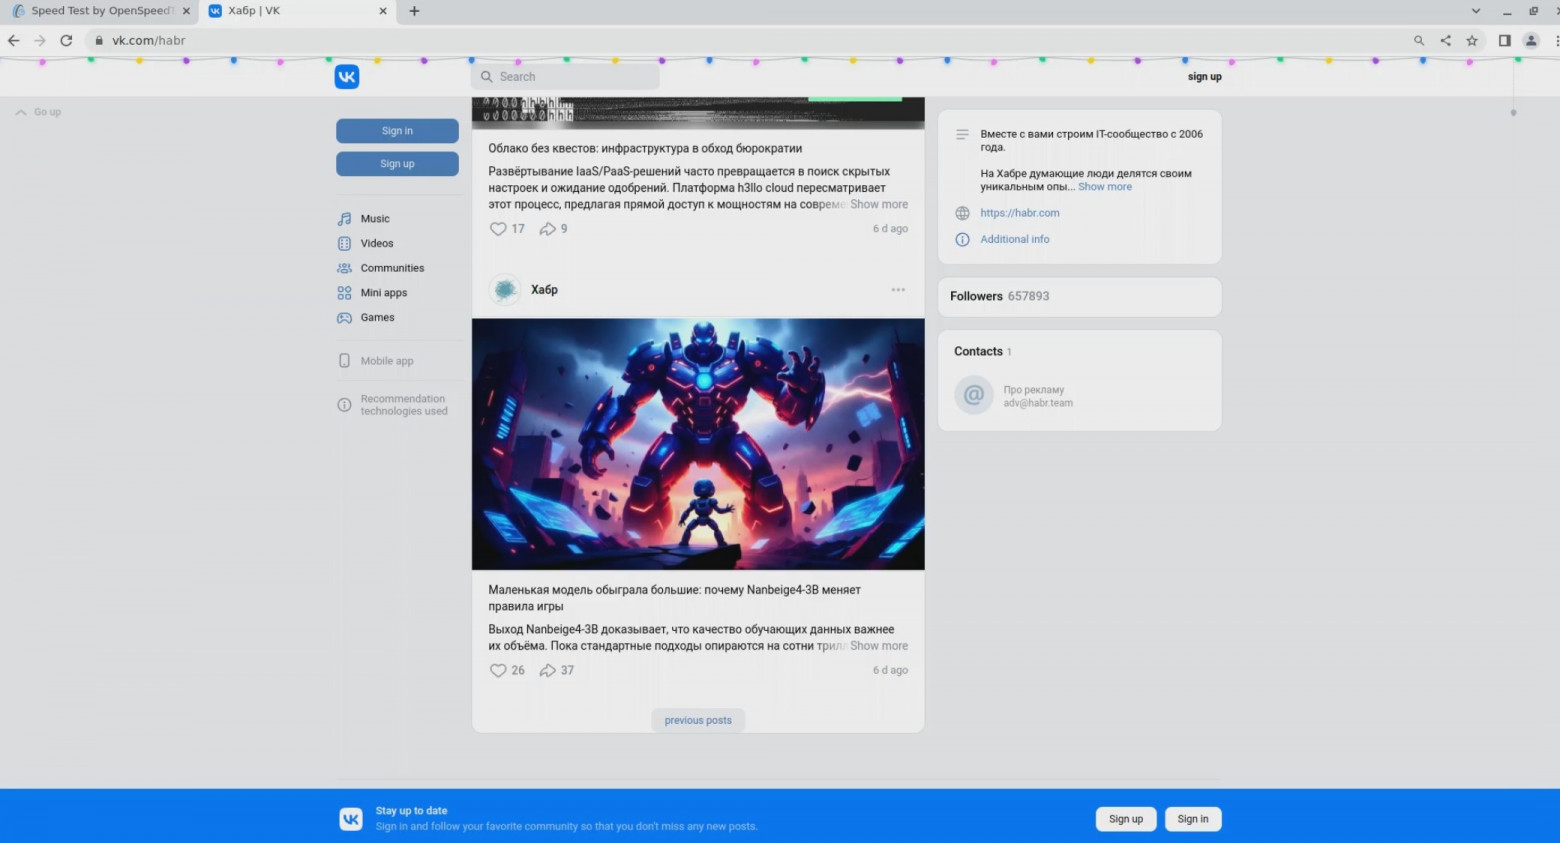
Task: Like the Nanbeige4-3B post with 26 likes
Action: coord(498,671)
